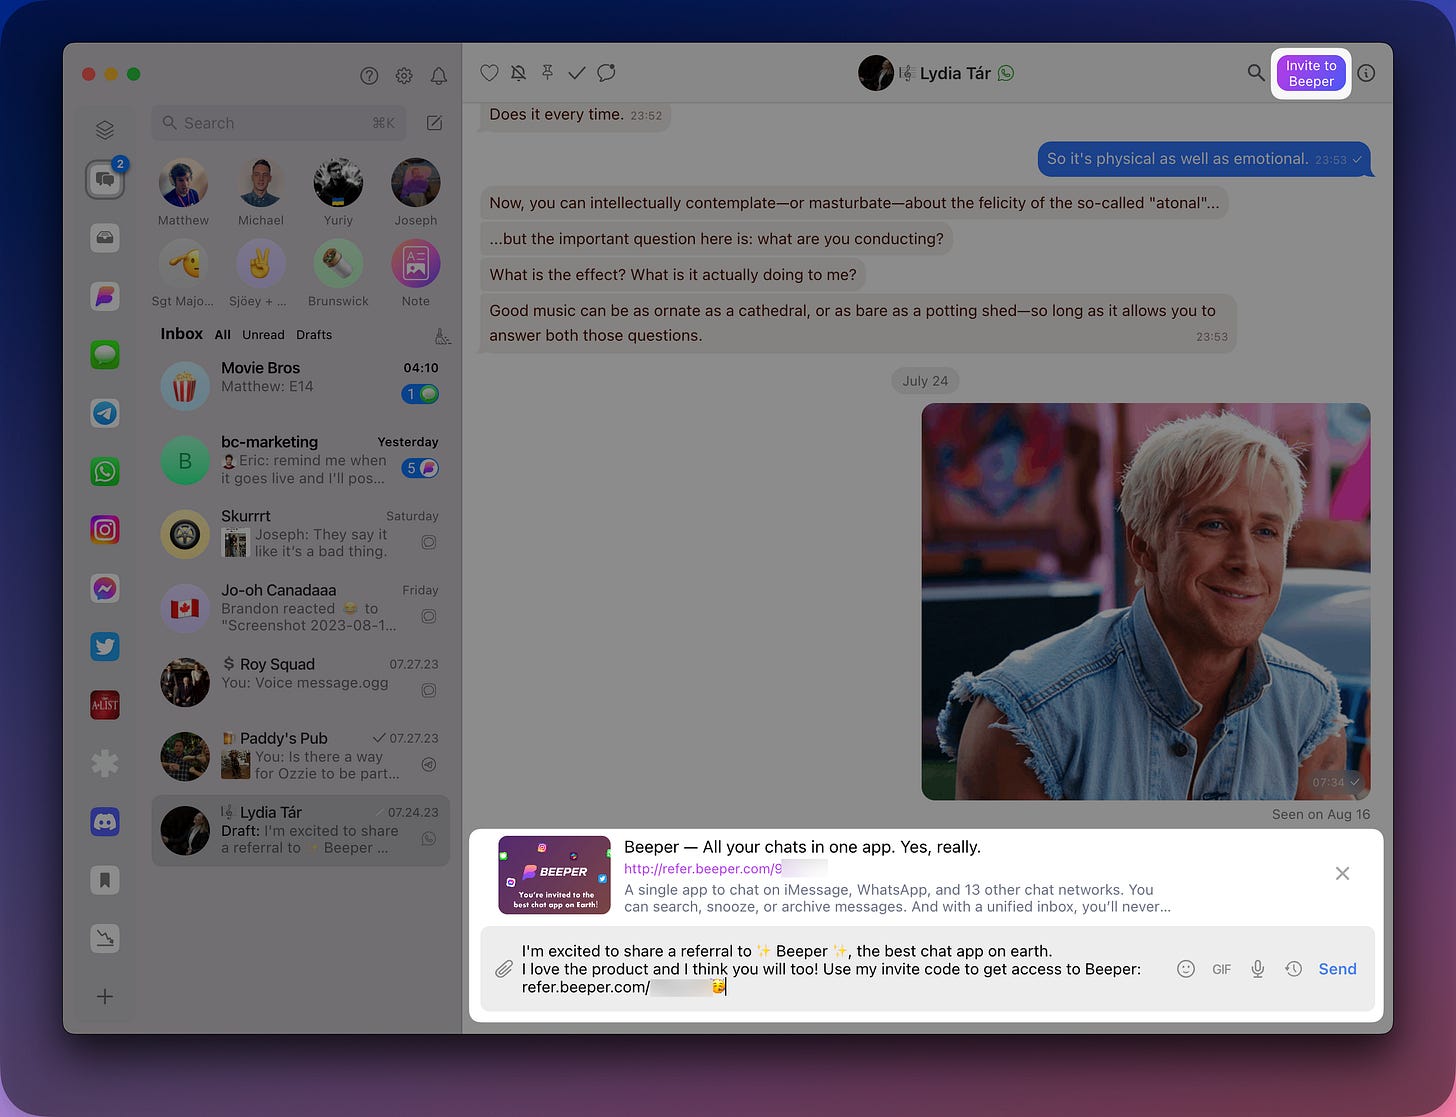Open the bookmarks icon in sidebar

tap(105, 880)
